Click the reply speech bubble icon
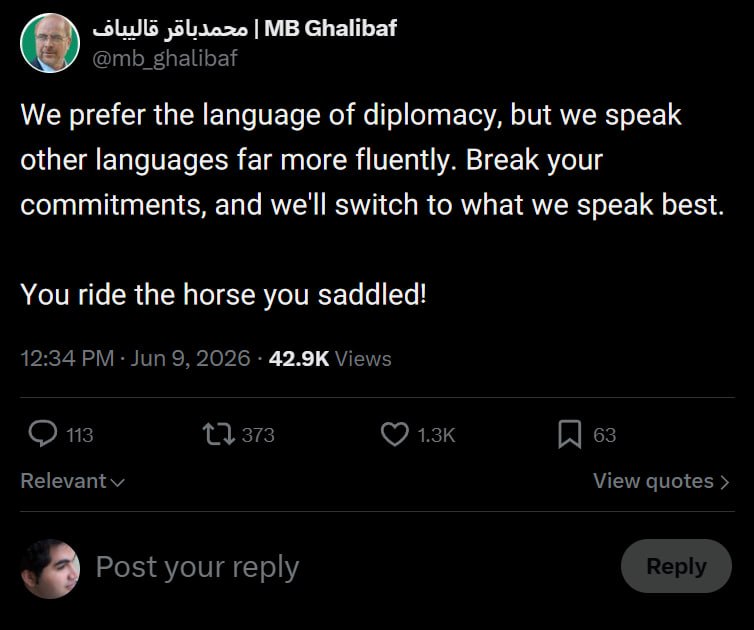754x630 pixels. 43,434
